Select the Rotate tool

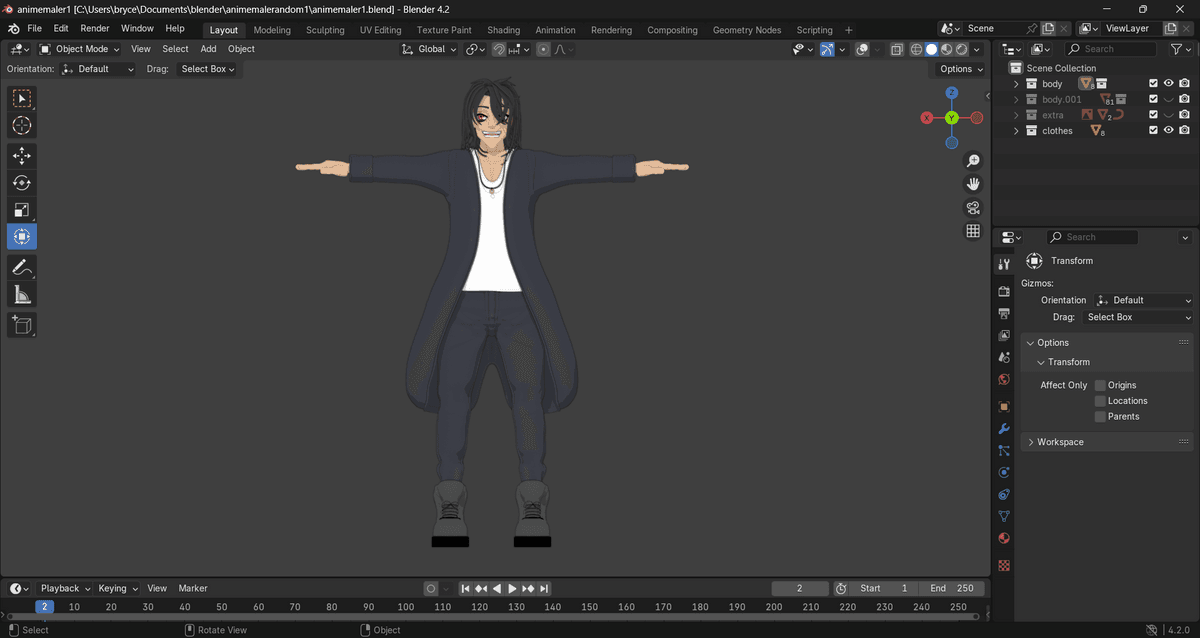coord(22,183)
